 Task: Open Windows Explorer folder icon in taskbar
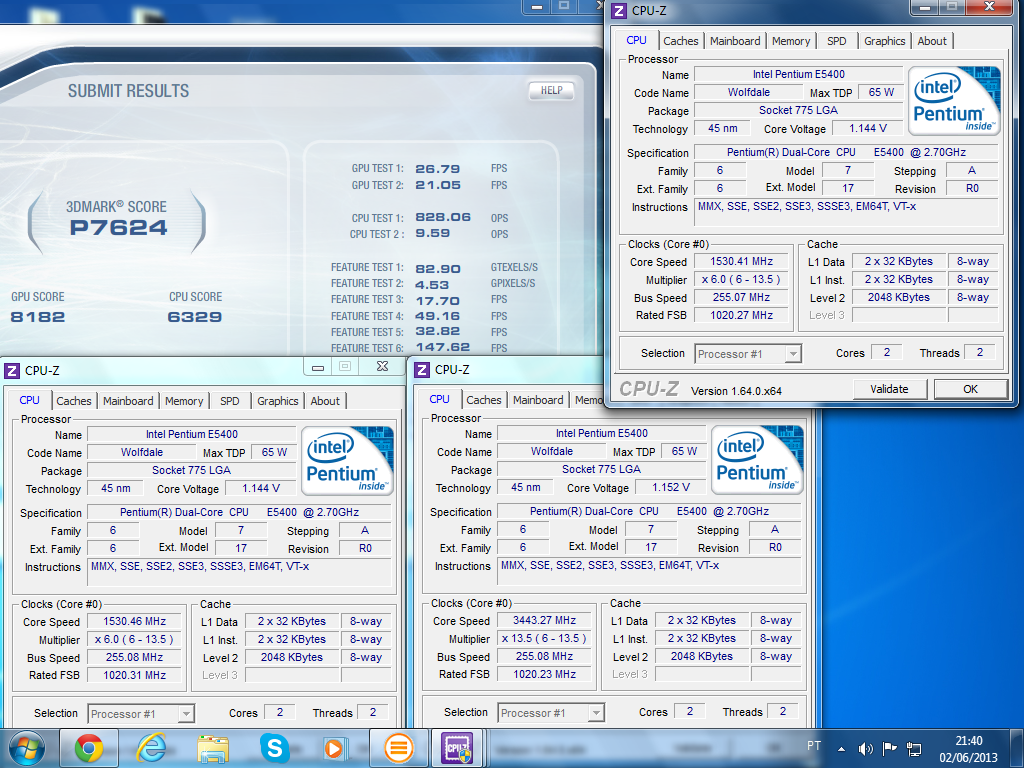(213, 749)
